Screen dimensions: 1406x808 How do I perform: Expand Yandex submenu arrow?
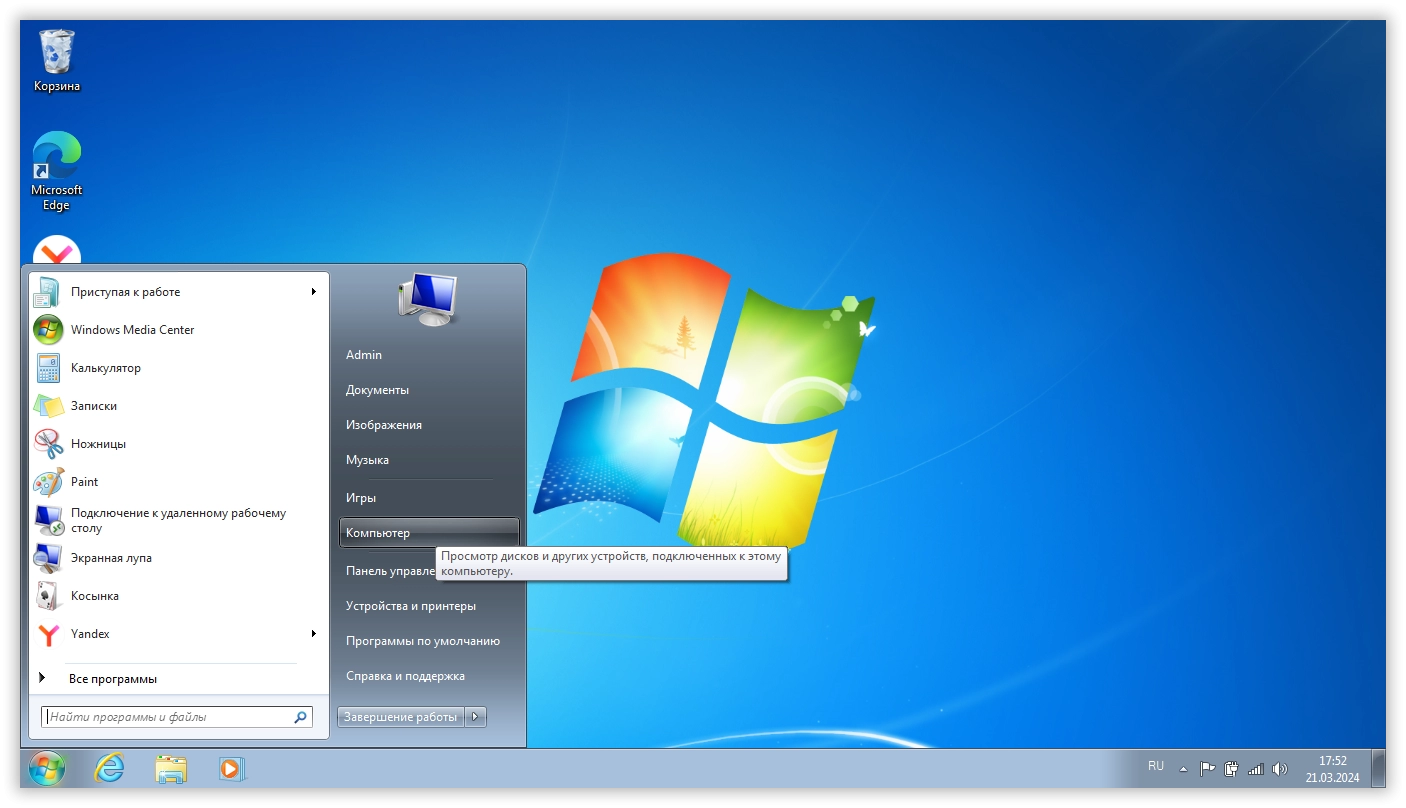pyautogui.click(x=313, y=634)
